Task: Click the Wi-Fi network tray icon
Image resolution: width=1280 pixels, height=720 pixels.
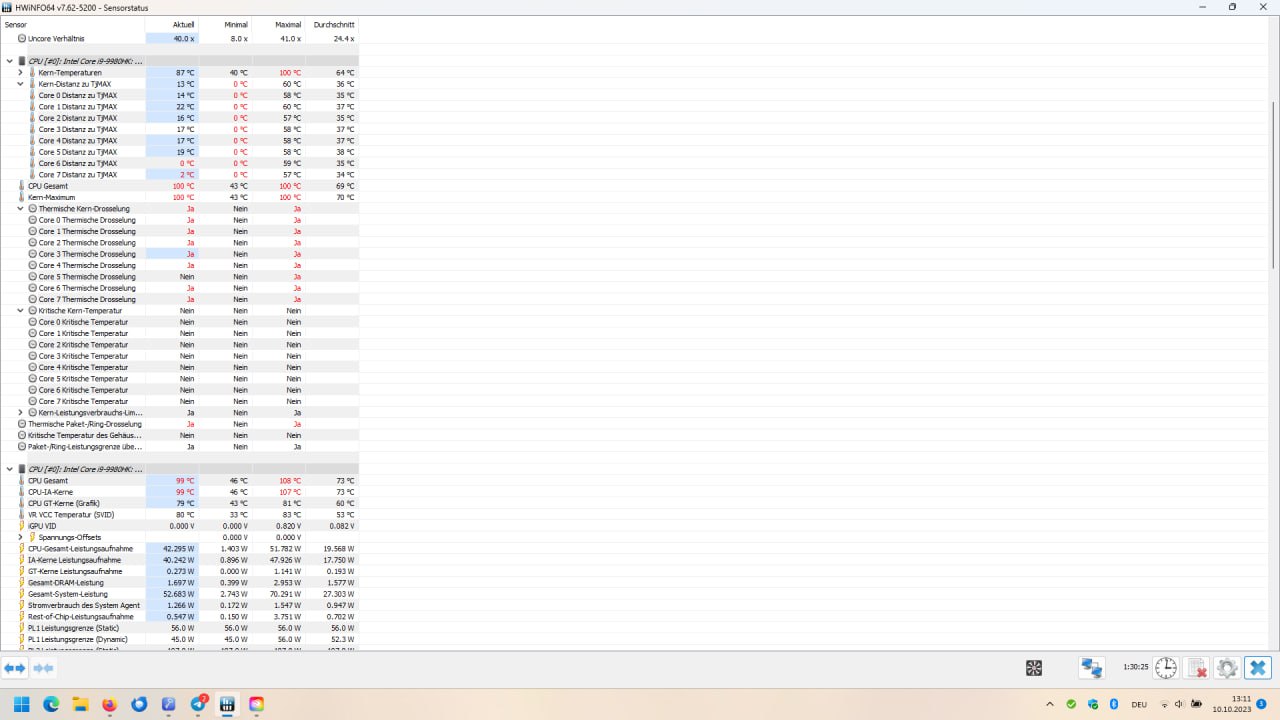Action: click(x=1164, y=704)
